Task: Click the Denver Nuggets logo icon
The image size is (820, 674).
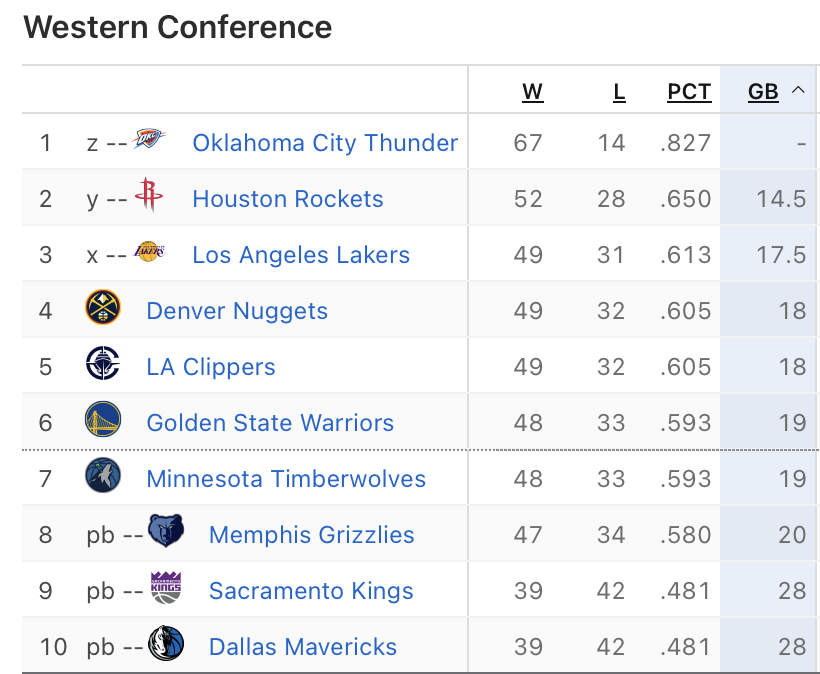Action: 103,308
